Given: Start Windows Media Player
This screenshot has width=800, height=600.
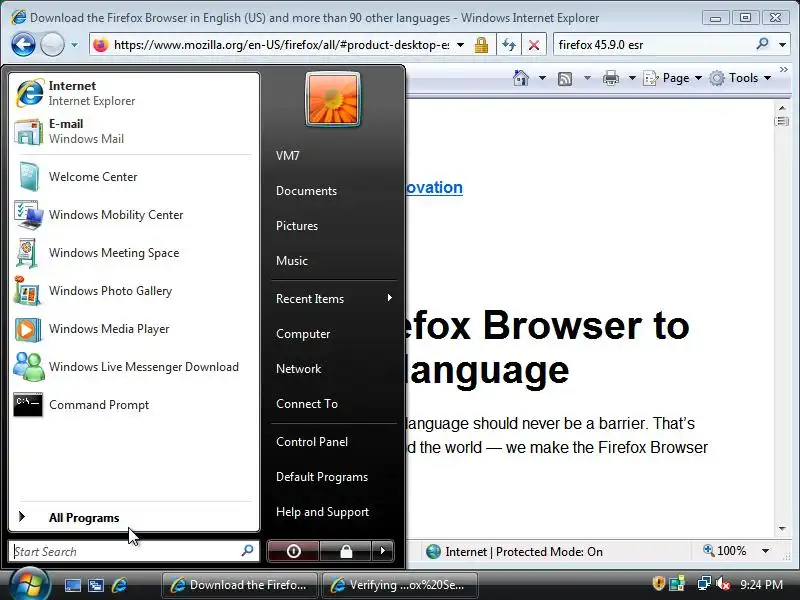Looking at the screenshot, I should tap(134, 329).
